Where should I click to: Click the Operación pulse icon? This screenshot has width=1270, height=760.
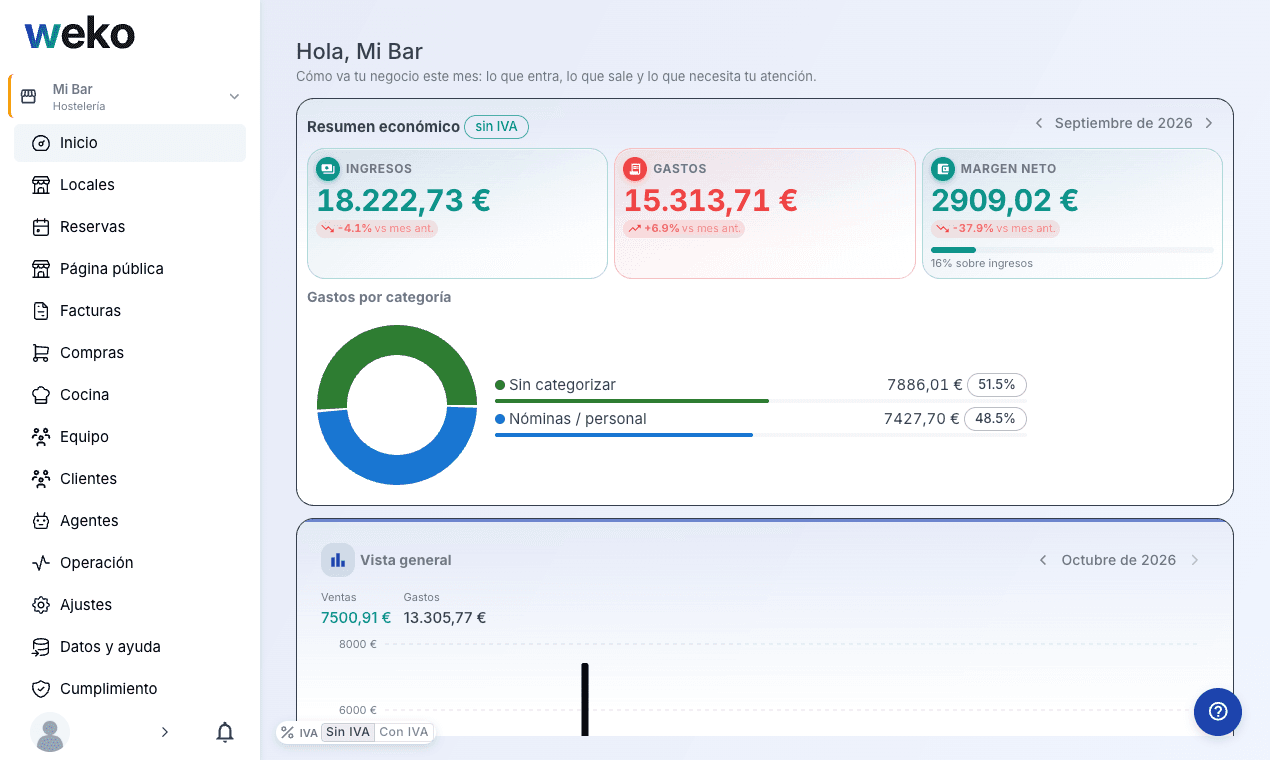tap(41, 563)
